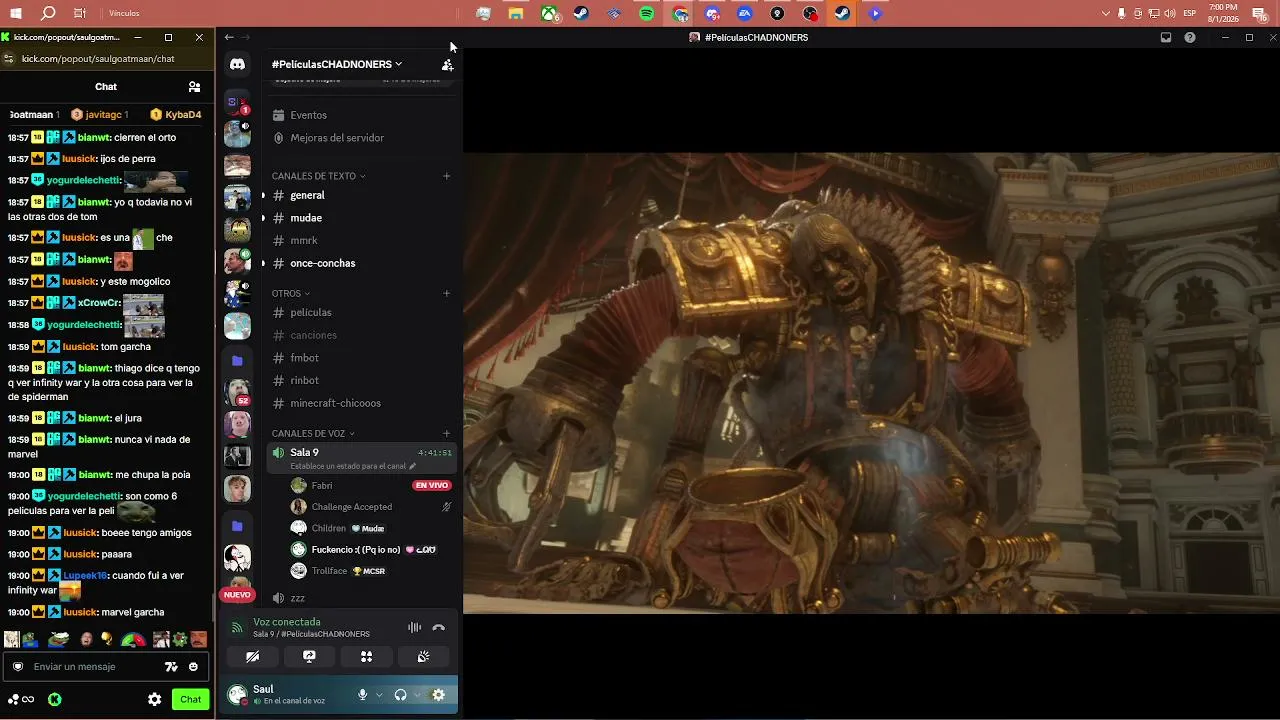Open the emoji picker in Kick chat
This screenshot has width=1280, height=720.
(193, 667)
